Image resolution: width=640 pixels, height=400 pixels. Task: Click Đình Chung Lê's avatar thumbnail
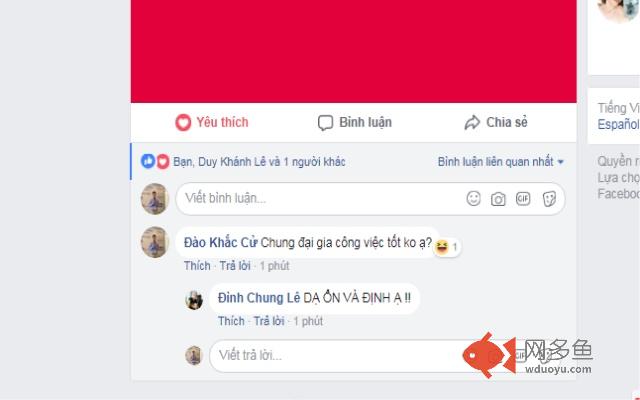(x=194, y=300)
